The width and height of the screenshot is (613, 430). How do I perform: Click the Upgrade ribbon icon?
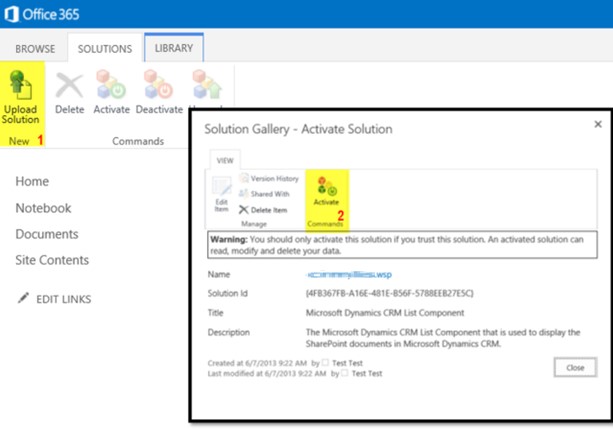pos(207,85)
